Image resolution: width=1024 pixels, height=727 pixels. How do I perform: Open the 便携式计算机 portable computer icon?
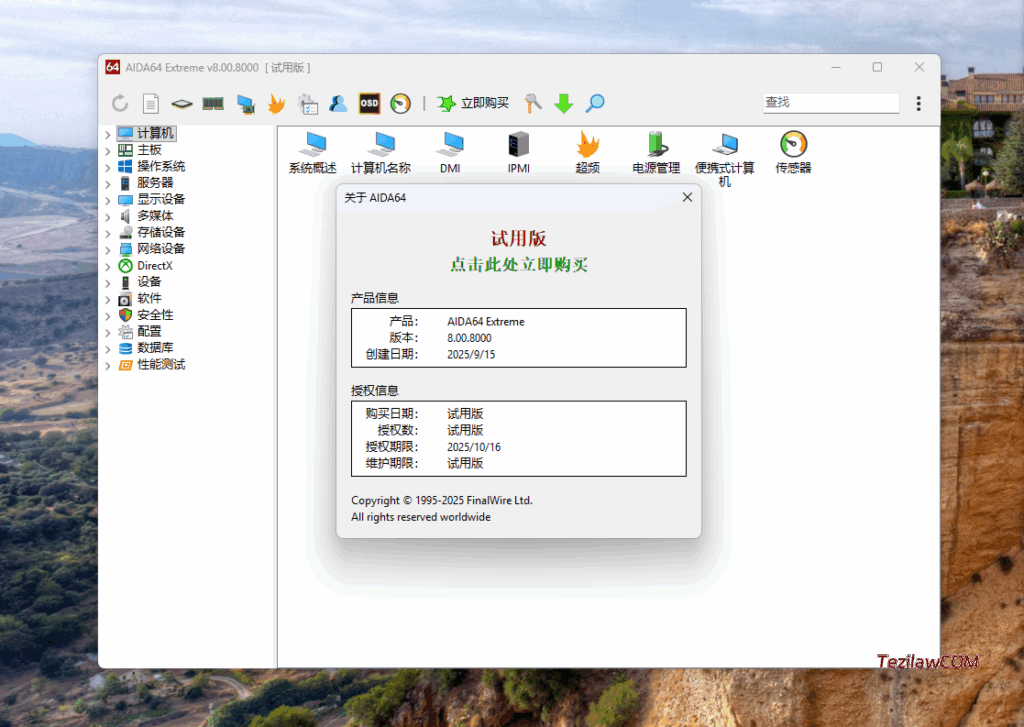pyautogui.click(x=725, y=159)
